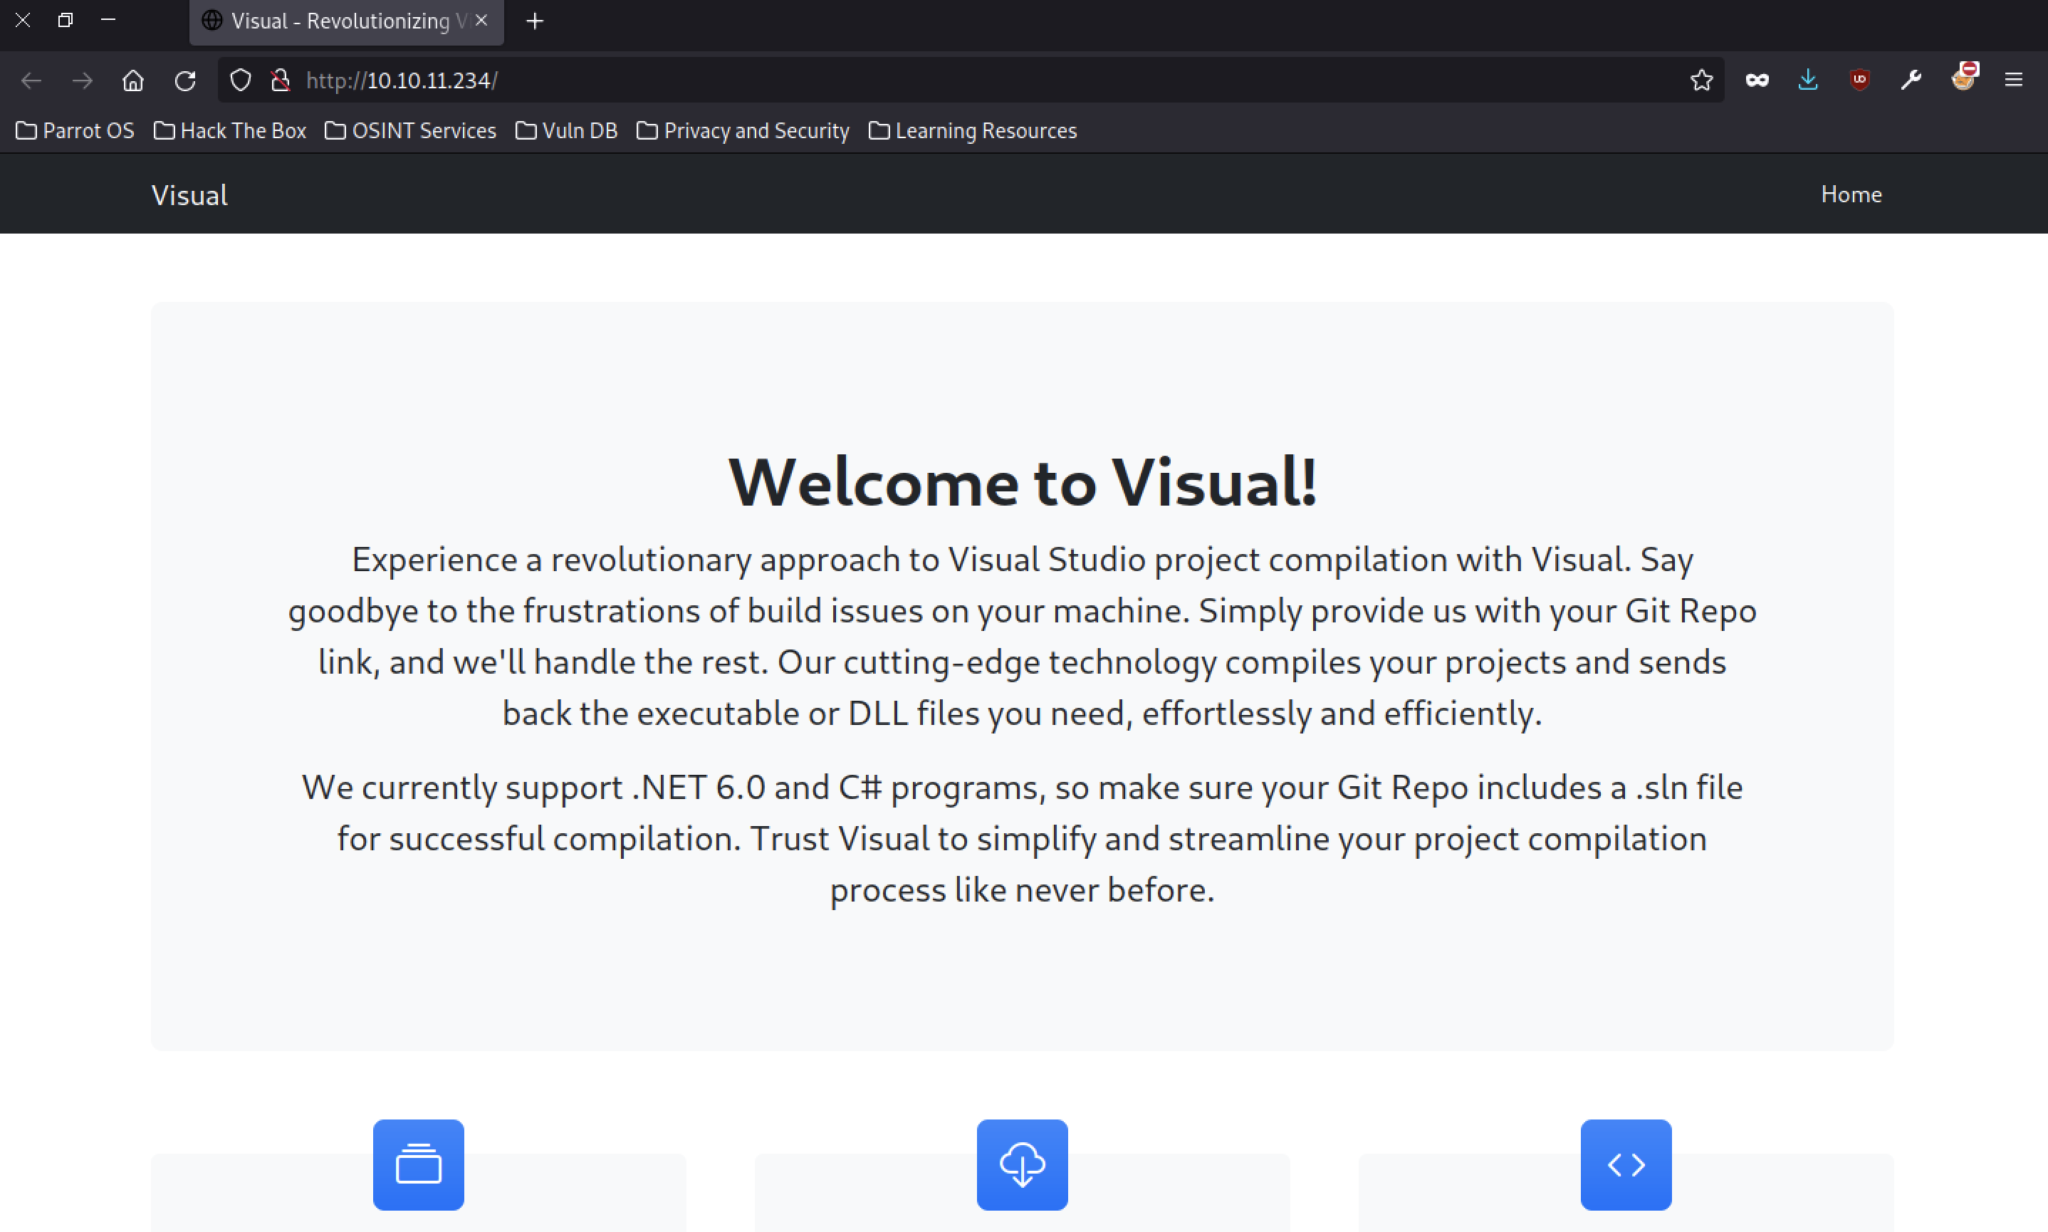Click the paragraph starting 'Experience a revolutionary approach'
The image size is (2048, 1232).
point(1022,636)
